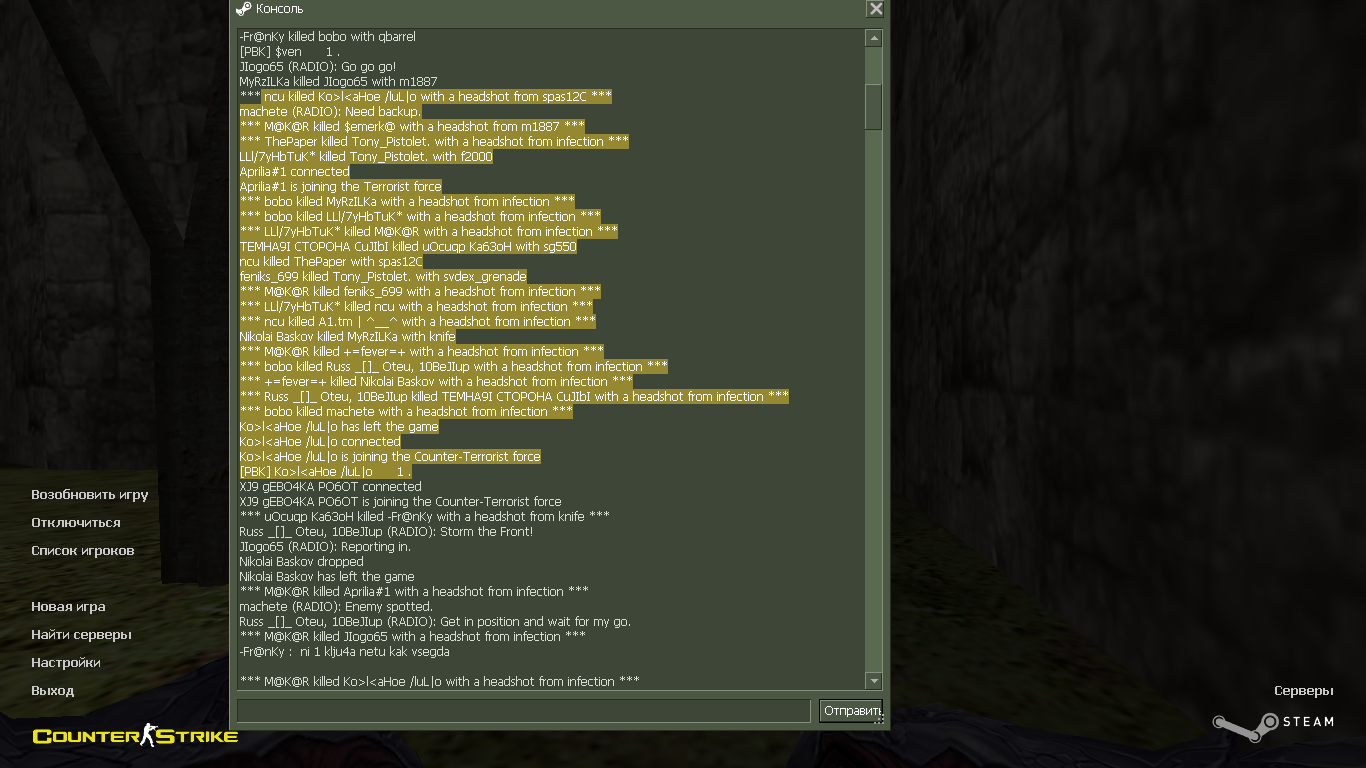
Task: Click the Отправить button
Action: coord(850,711)
